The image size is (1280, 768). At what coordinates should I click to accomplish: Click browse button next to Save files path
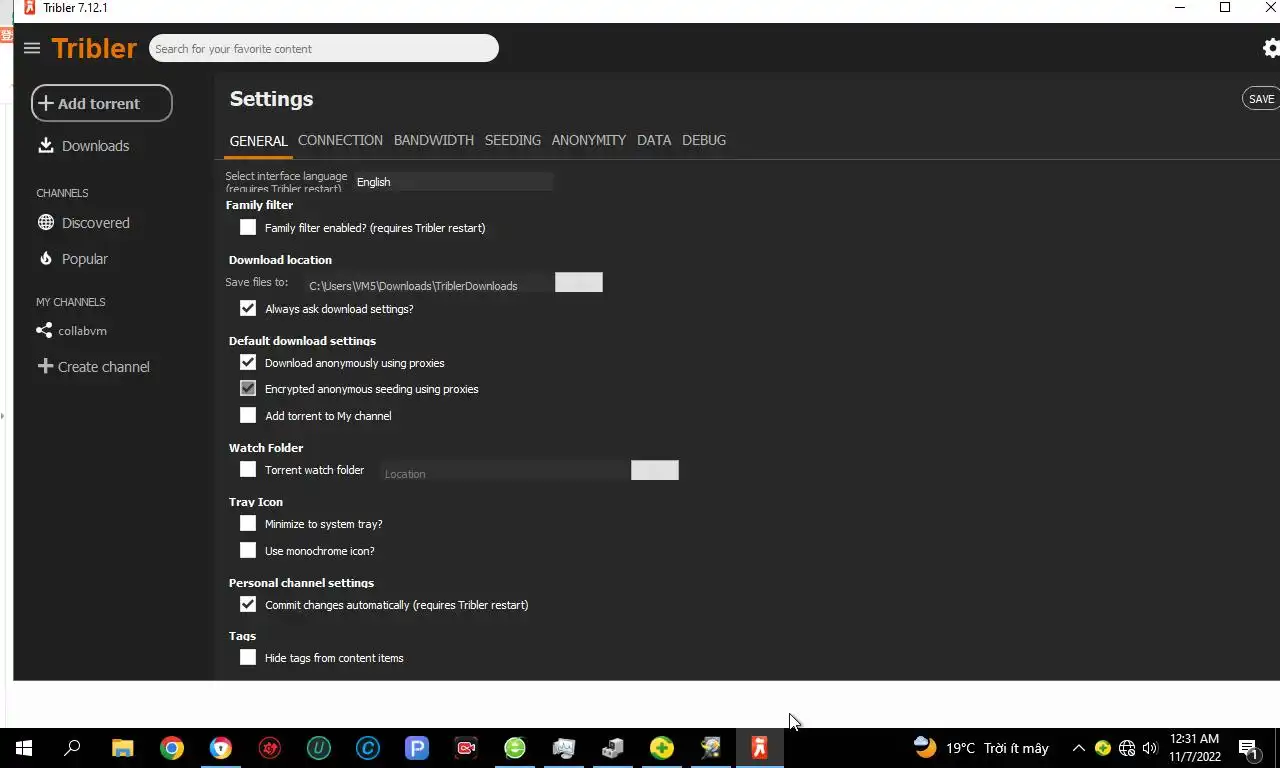click(579, 283)
